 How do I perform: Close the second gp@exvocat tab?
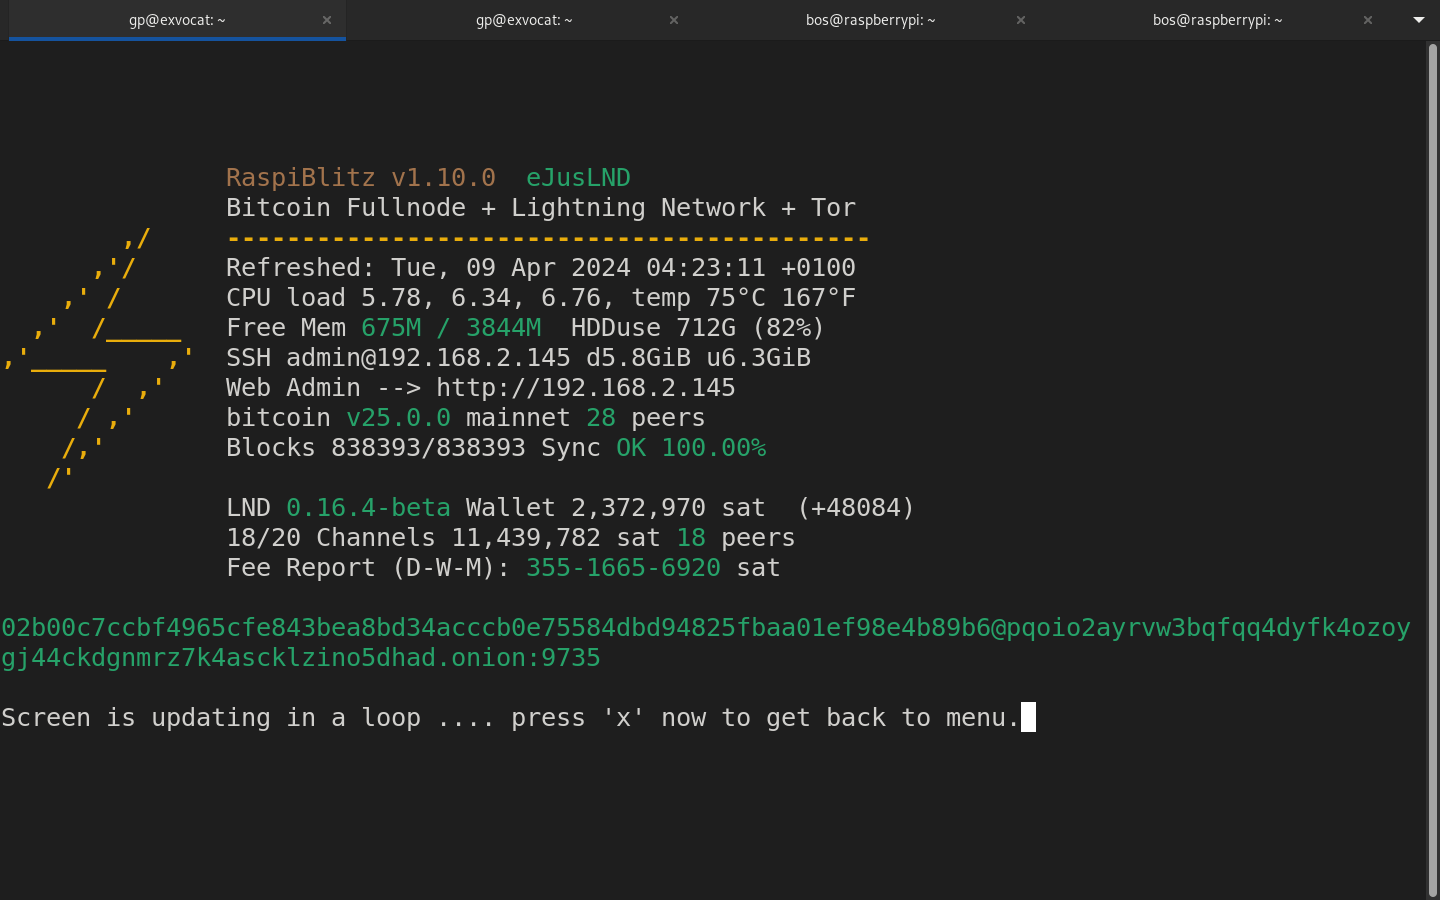(x=674, y=20)
